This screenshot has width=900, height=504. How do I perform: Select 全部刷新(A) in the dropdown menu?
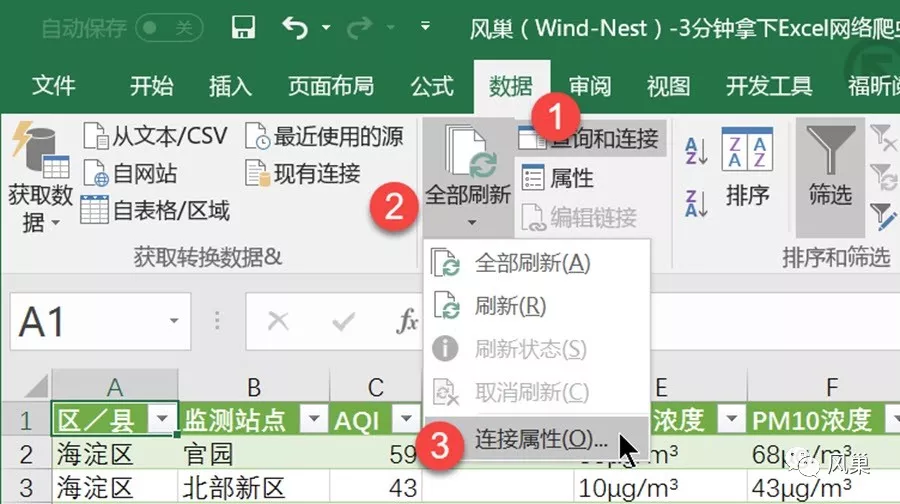(x=537, y=263)
